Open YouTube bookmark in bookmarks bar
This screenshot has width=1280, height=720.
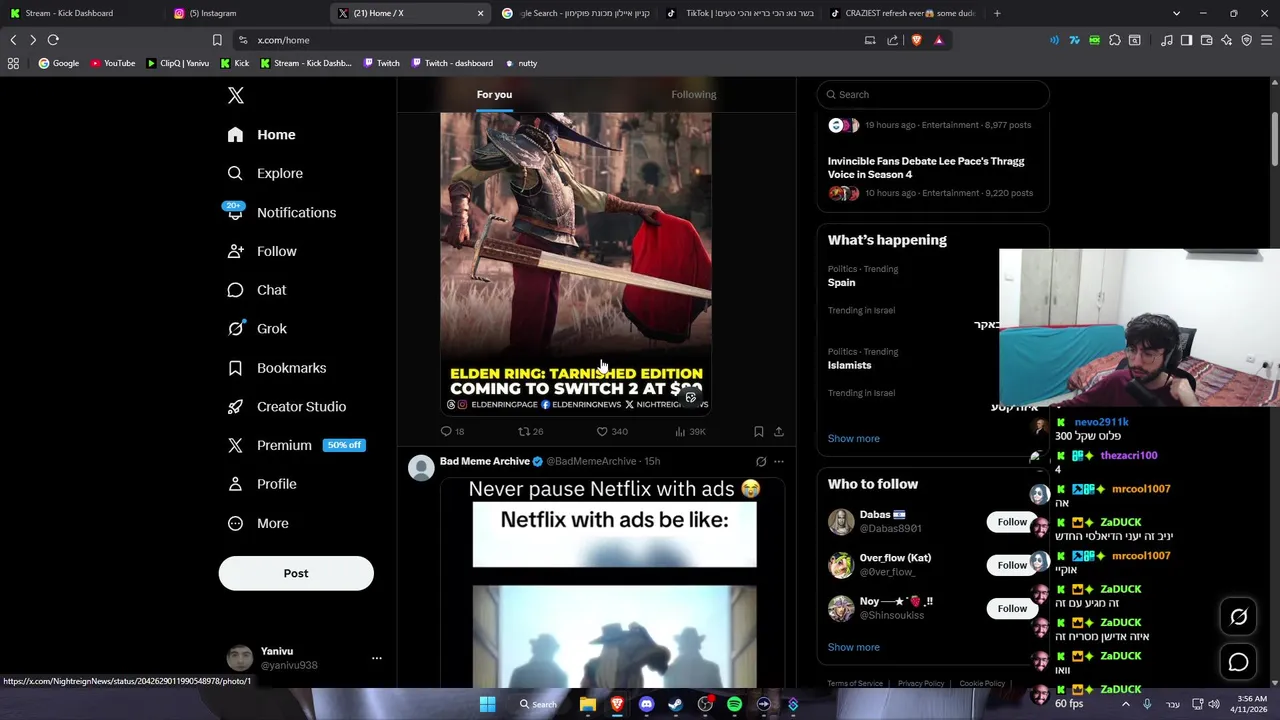coord(112,63)
